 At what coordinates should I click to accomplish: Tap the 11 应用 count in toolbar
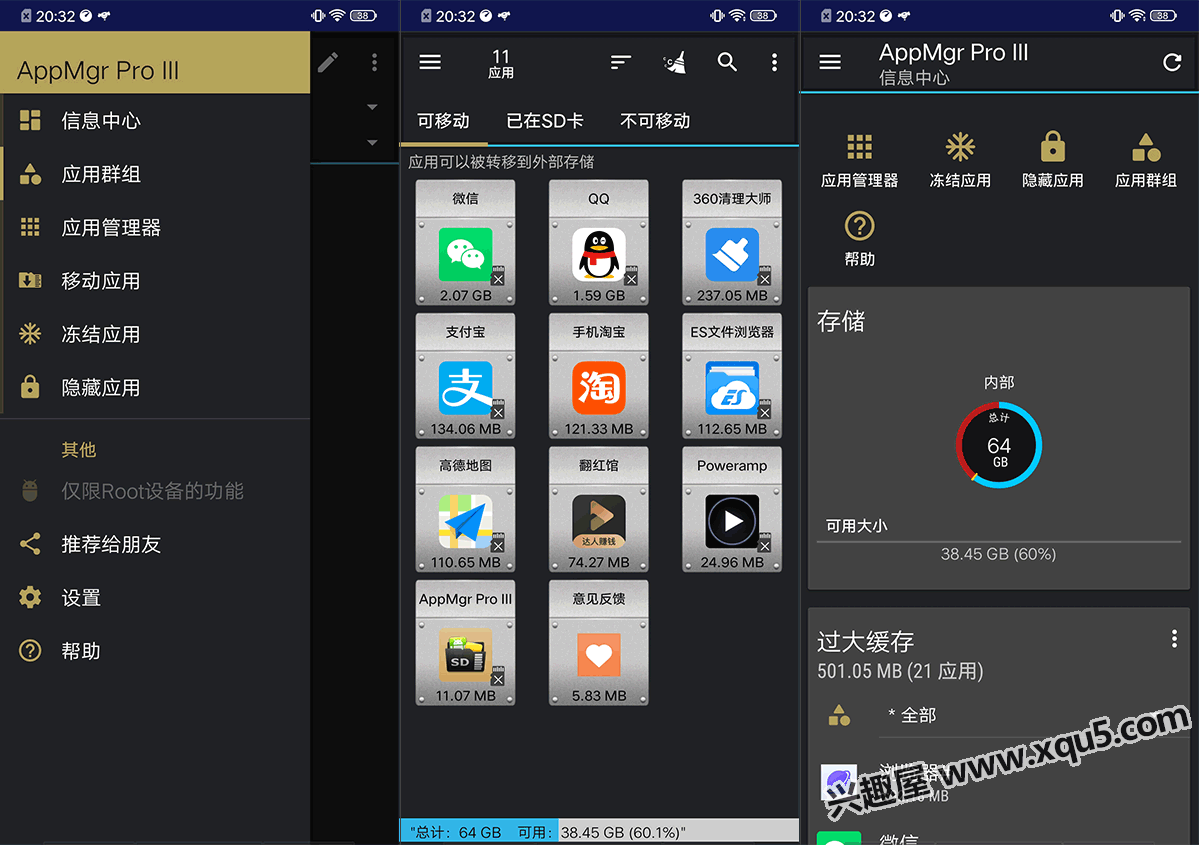(501, 64)
